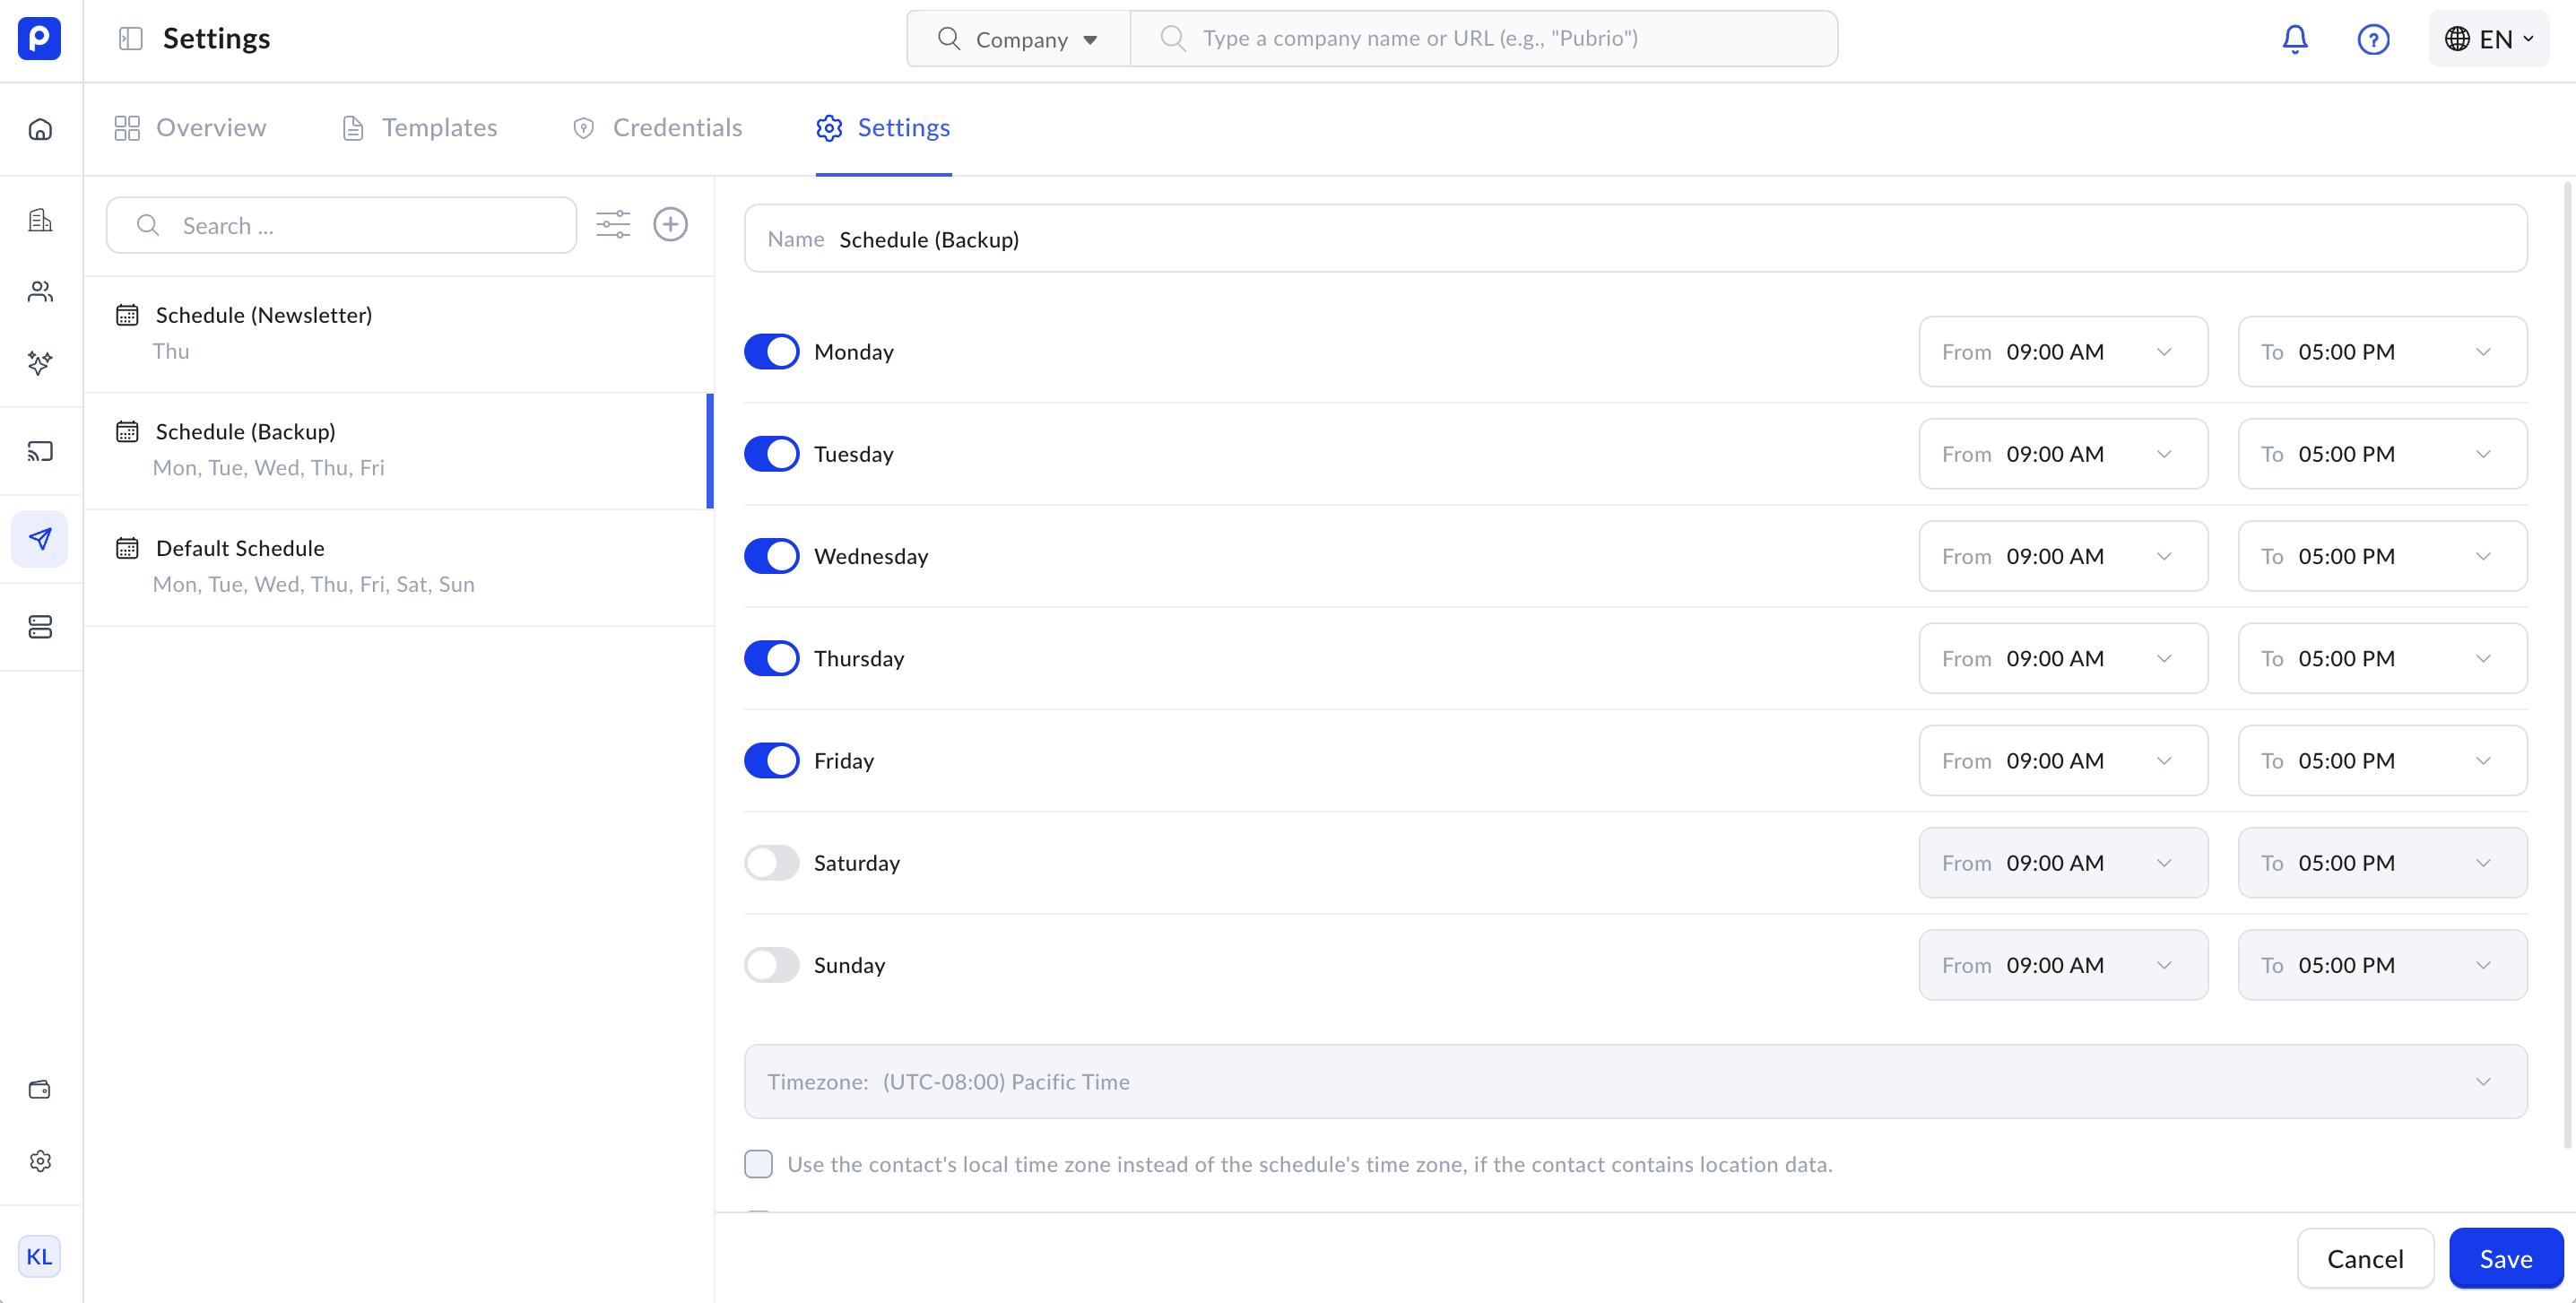Image resolution: width=2576 pixels, height=1303 pixels.
Task: Click the Save button
Action: coord(2505,1258)
